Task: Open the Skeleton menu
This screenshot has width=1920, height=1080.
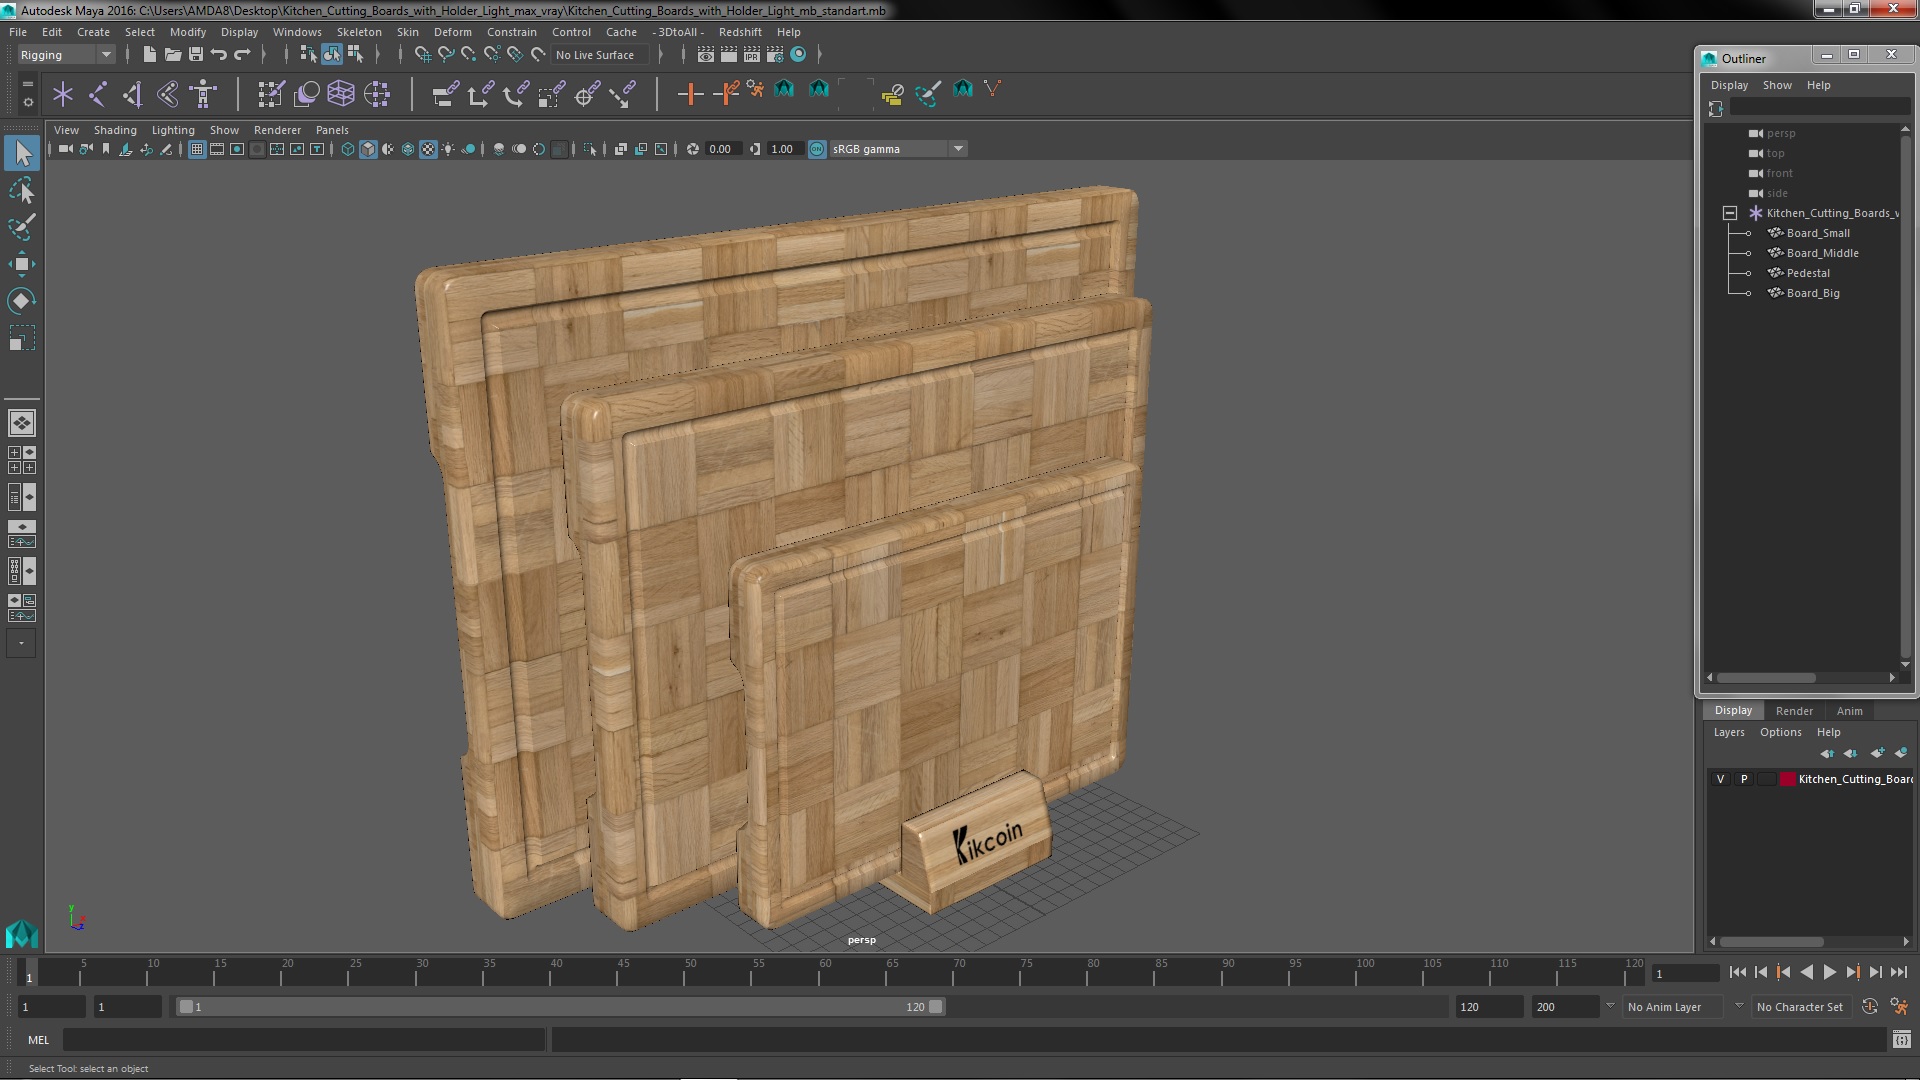Action: (359, 32)
